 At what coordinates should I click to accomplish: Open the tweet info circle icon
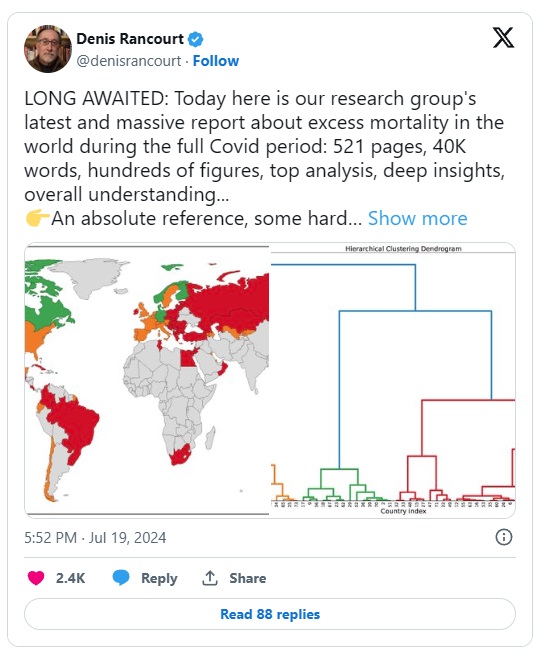point(504,537)
